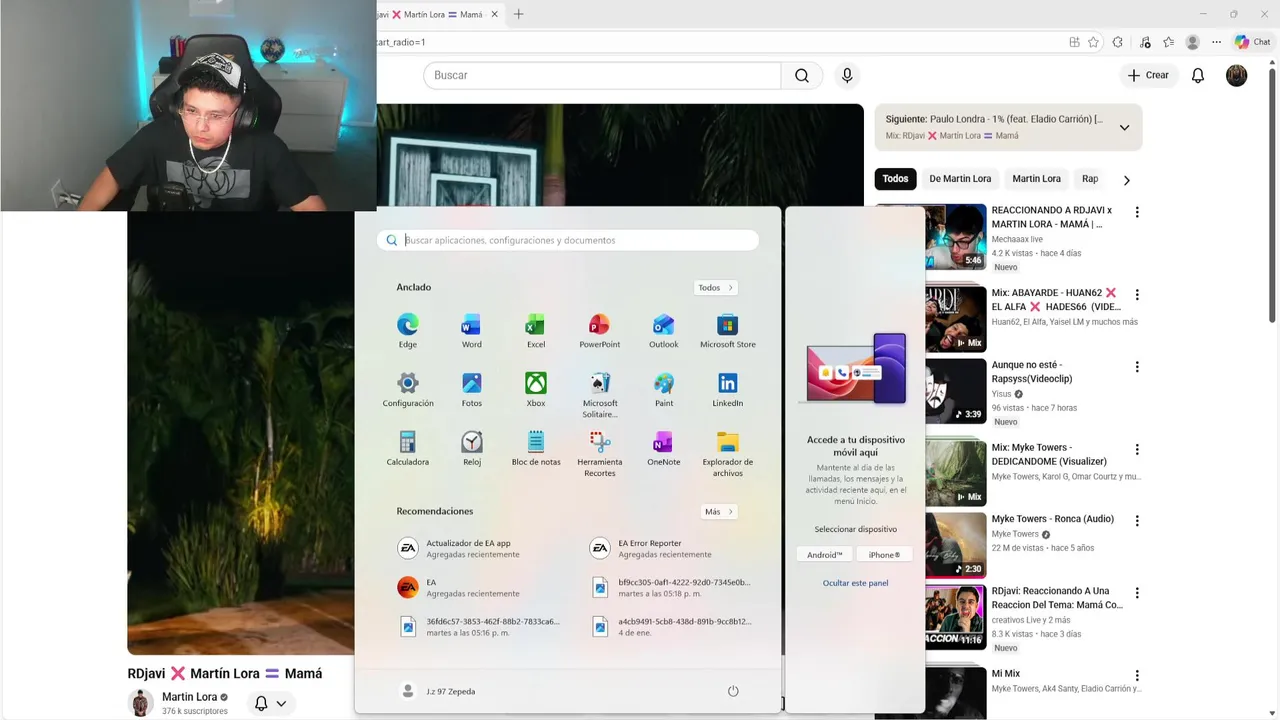This screenshot has width=1280, height=720.
Task: Open options menu for Aunque no esté
Action: pos(1136,366)
